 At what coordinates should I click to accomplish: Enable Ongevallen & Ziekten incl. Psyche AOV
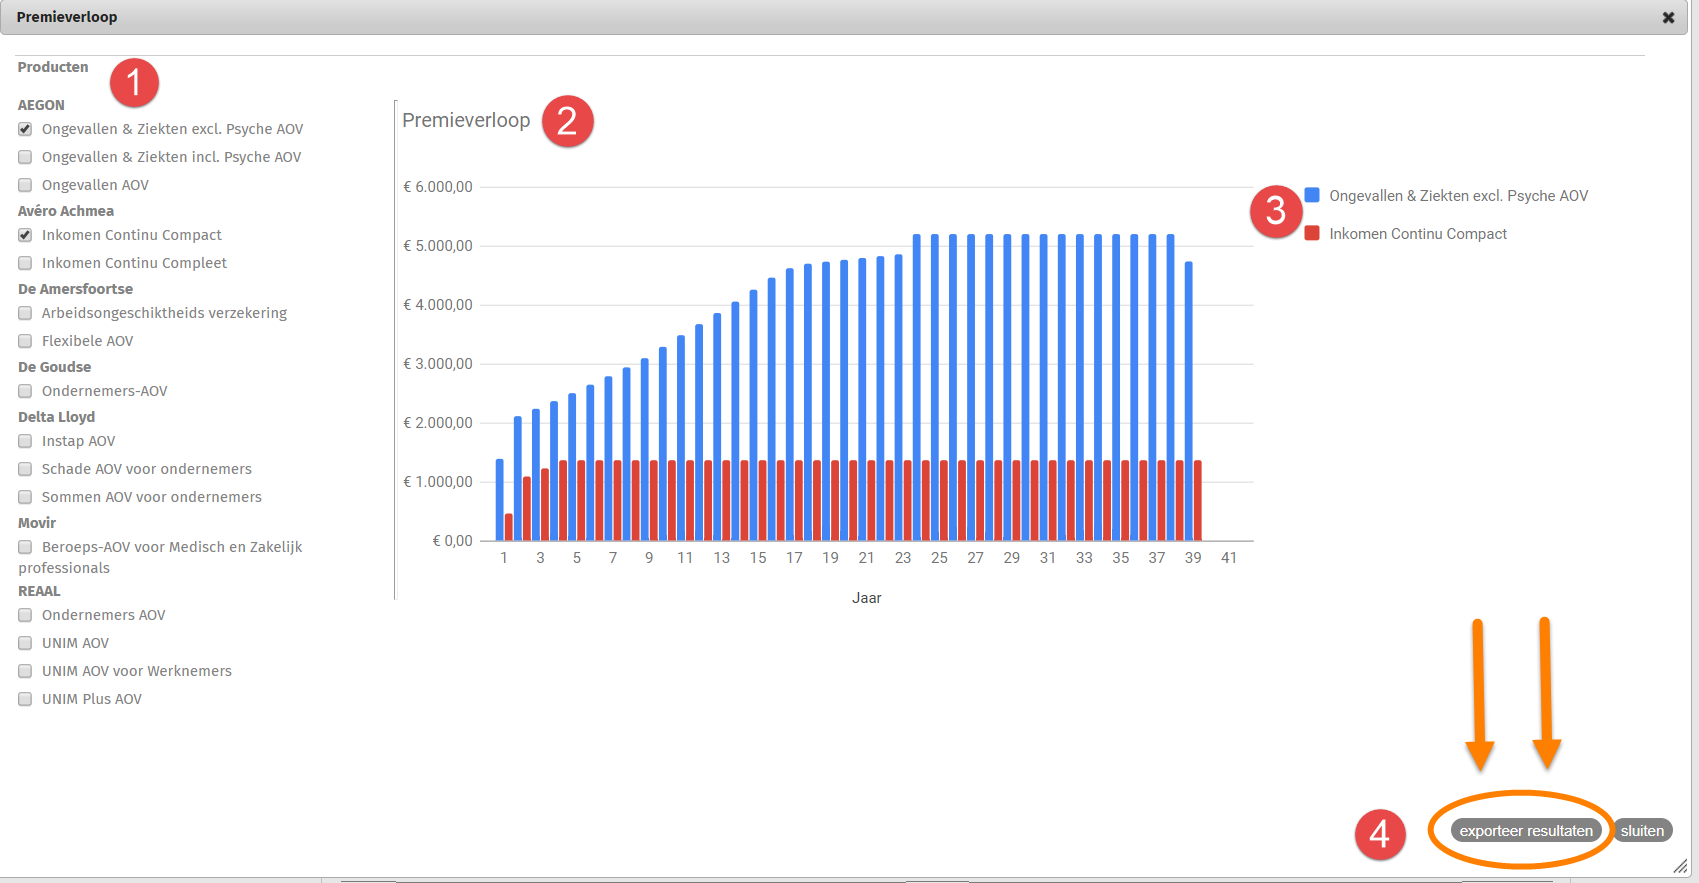(25, 157)
